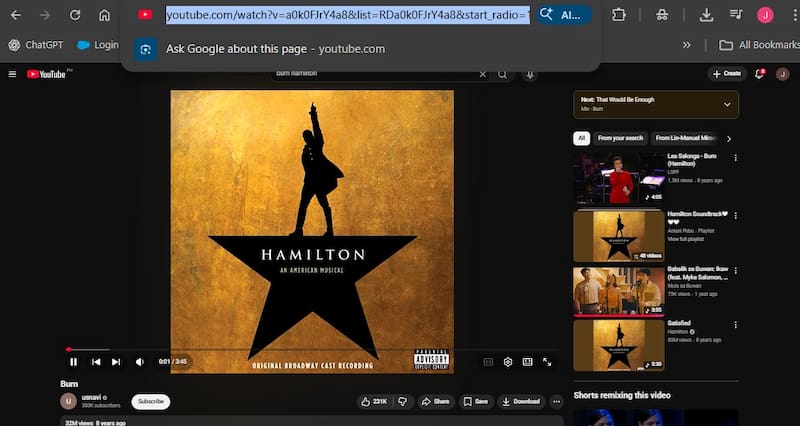Screen dimensions: 800x426
Task: Mute the video volume
Action: pyautogui.click(x=140, y=362)
